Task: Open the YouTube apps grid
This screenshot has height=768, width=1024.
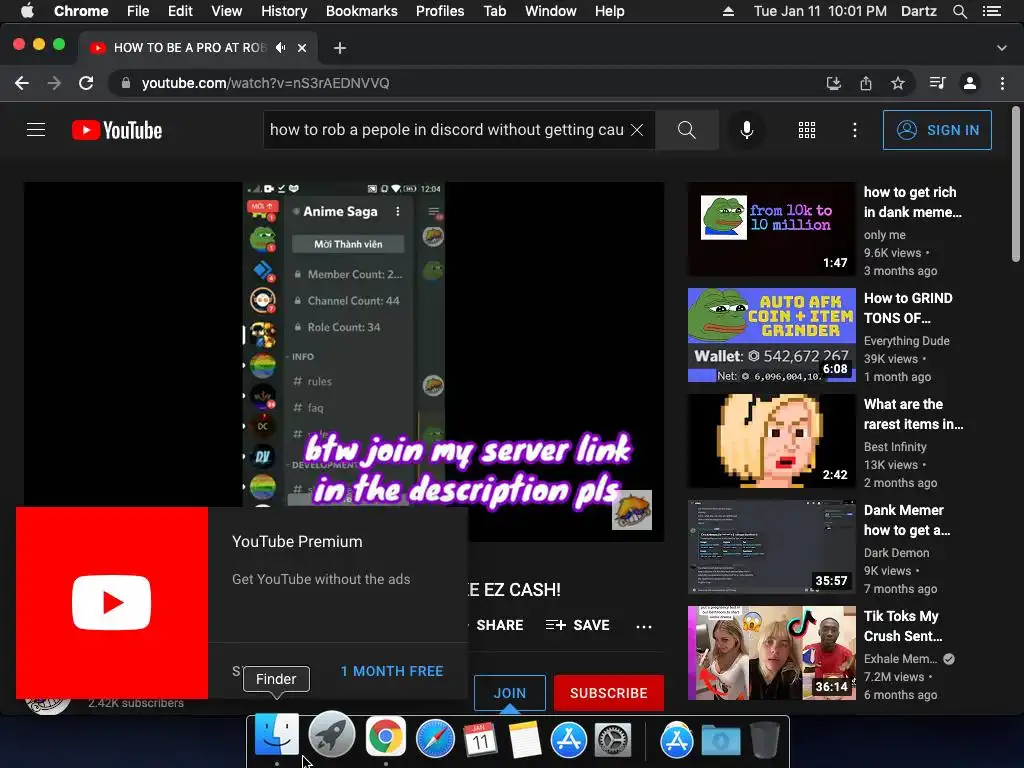Action: pos(807,130)
